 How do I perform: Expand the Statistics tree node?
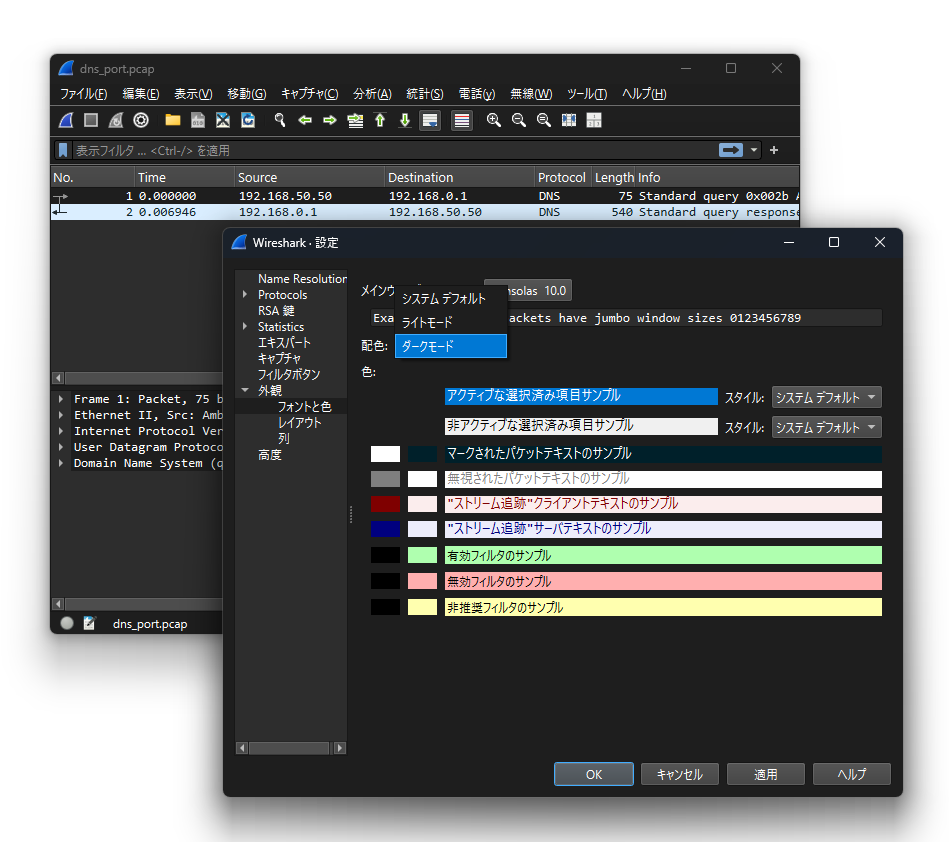(x=245, y=327)
